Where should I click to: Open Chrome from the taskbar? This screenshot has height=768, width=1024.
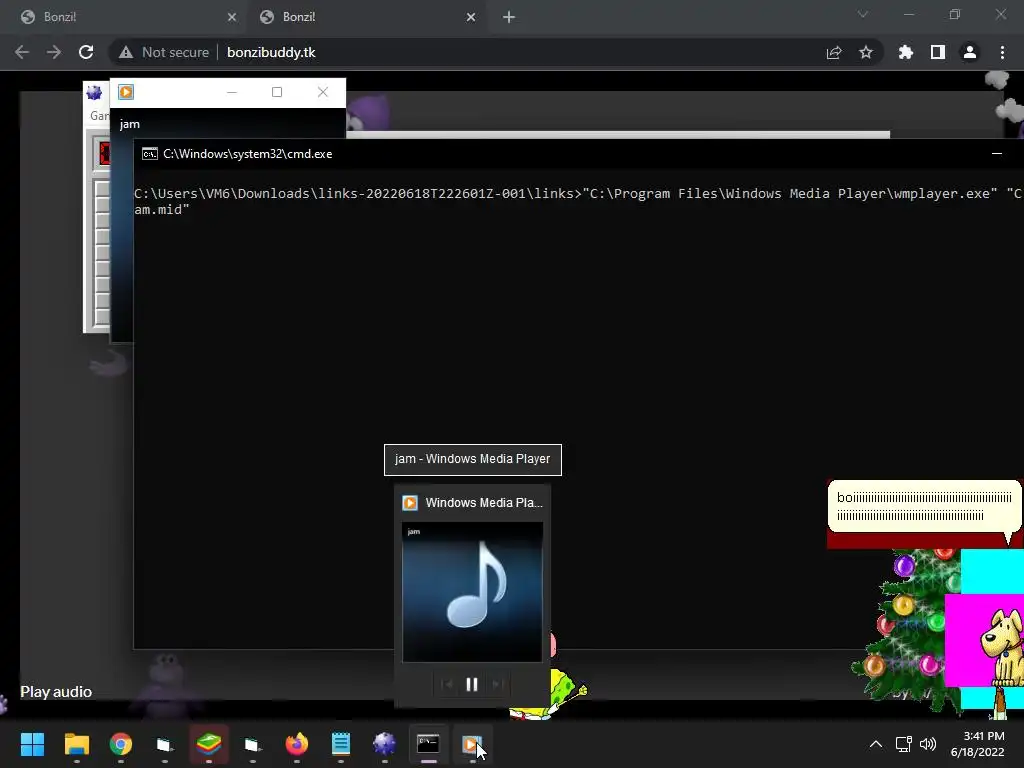pos(121,744)
